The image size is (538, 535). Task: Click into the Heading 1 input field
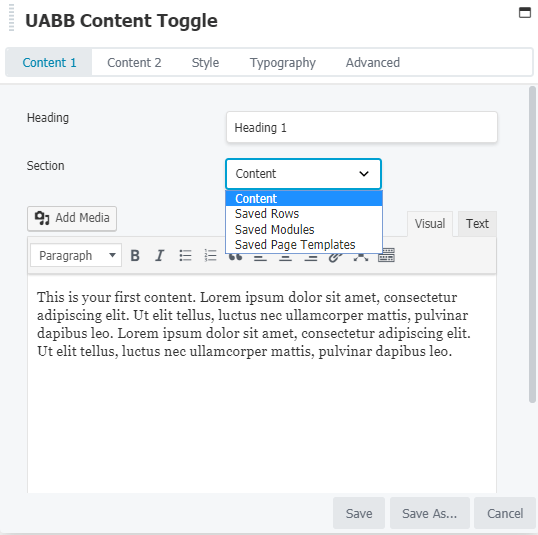point(362,127)
